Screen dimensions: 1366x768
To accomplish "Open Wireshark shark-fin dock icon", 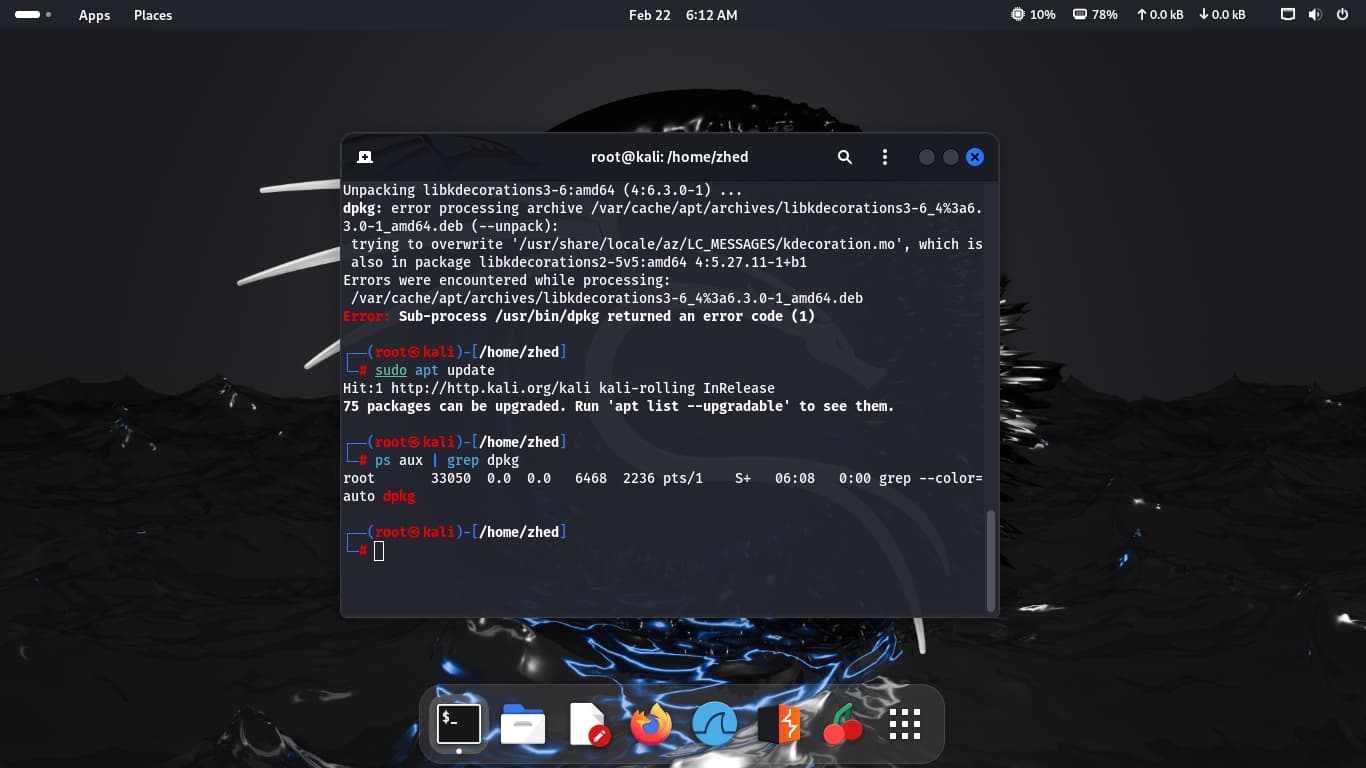I will pos(715,724).
